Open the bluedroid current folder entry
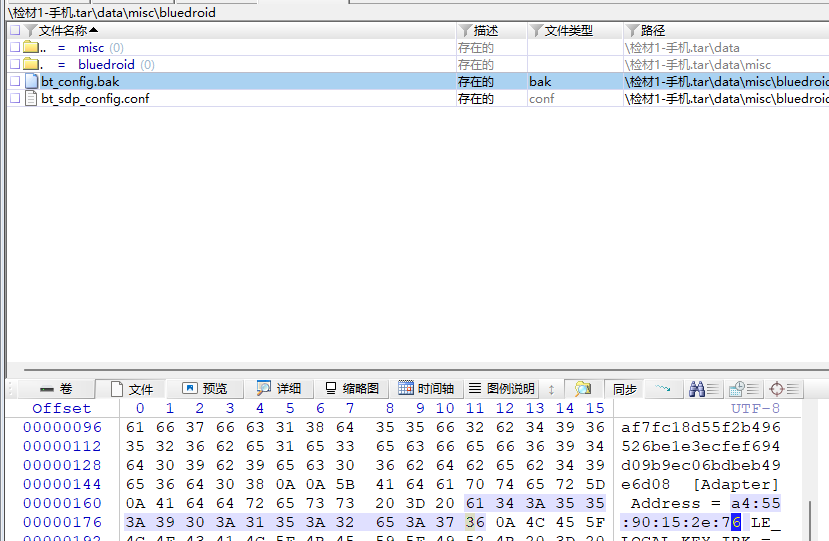 pos(105,65)
